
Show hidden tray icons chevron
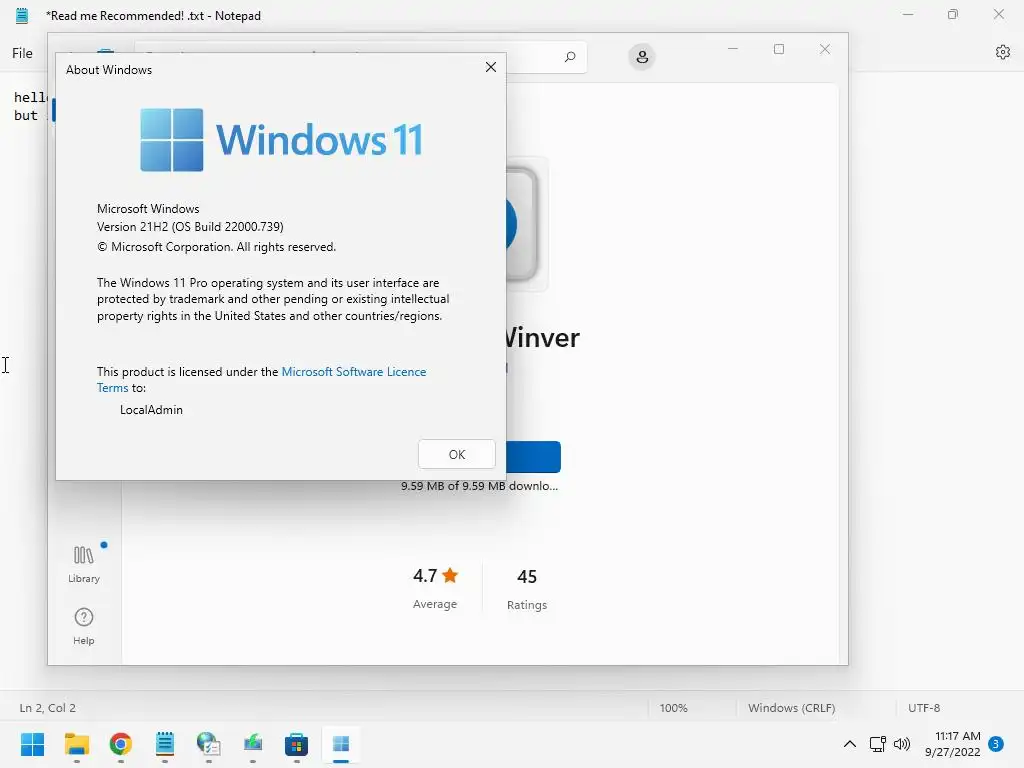(x=850, y=744)
